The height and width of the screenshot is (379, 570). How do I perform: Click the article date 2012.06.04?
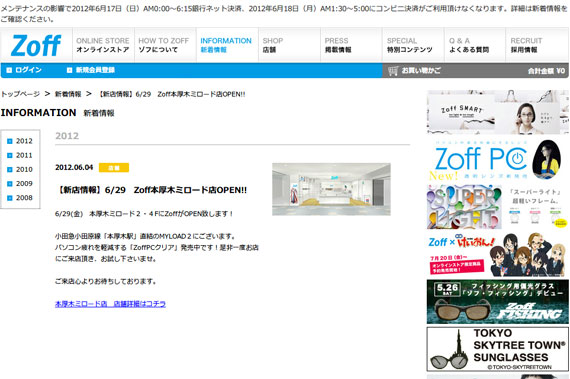(x=74, y=168)
